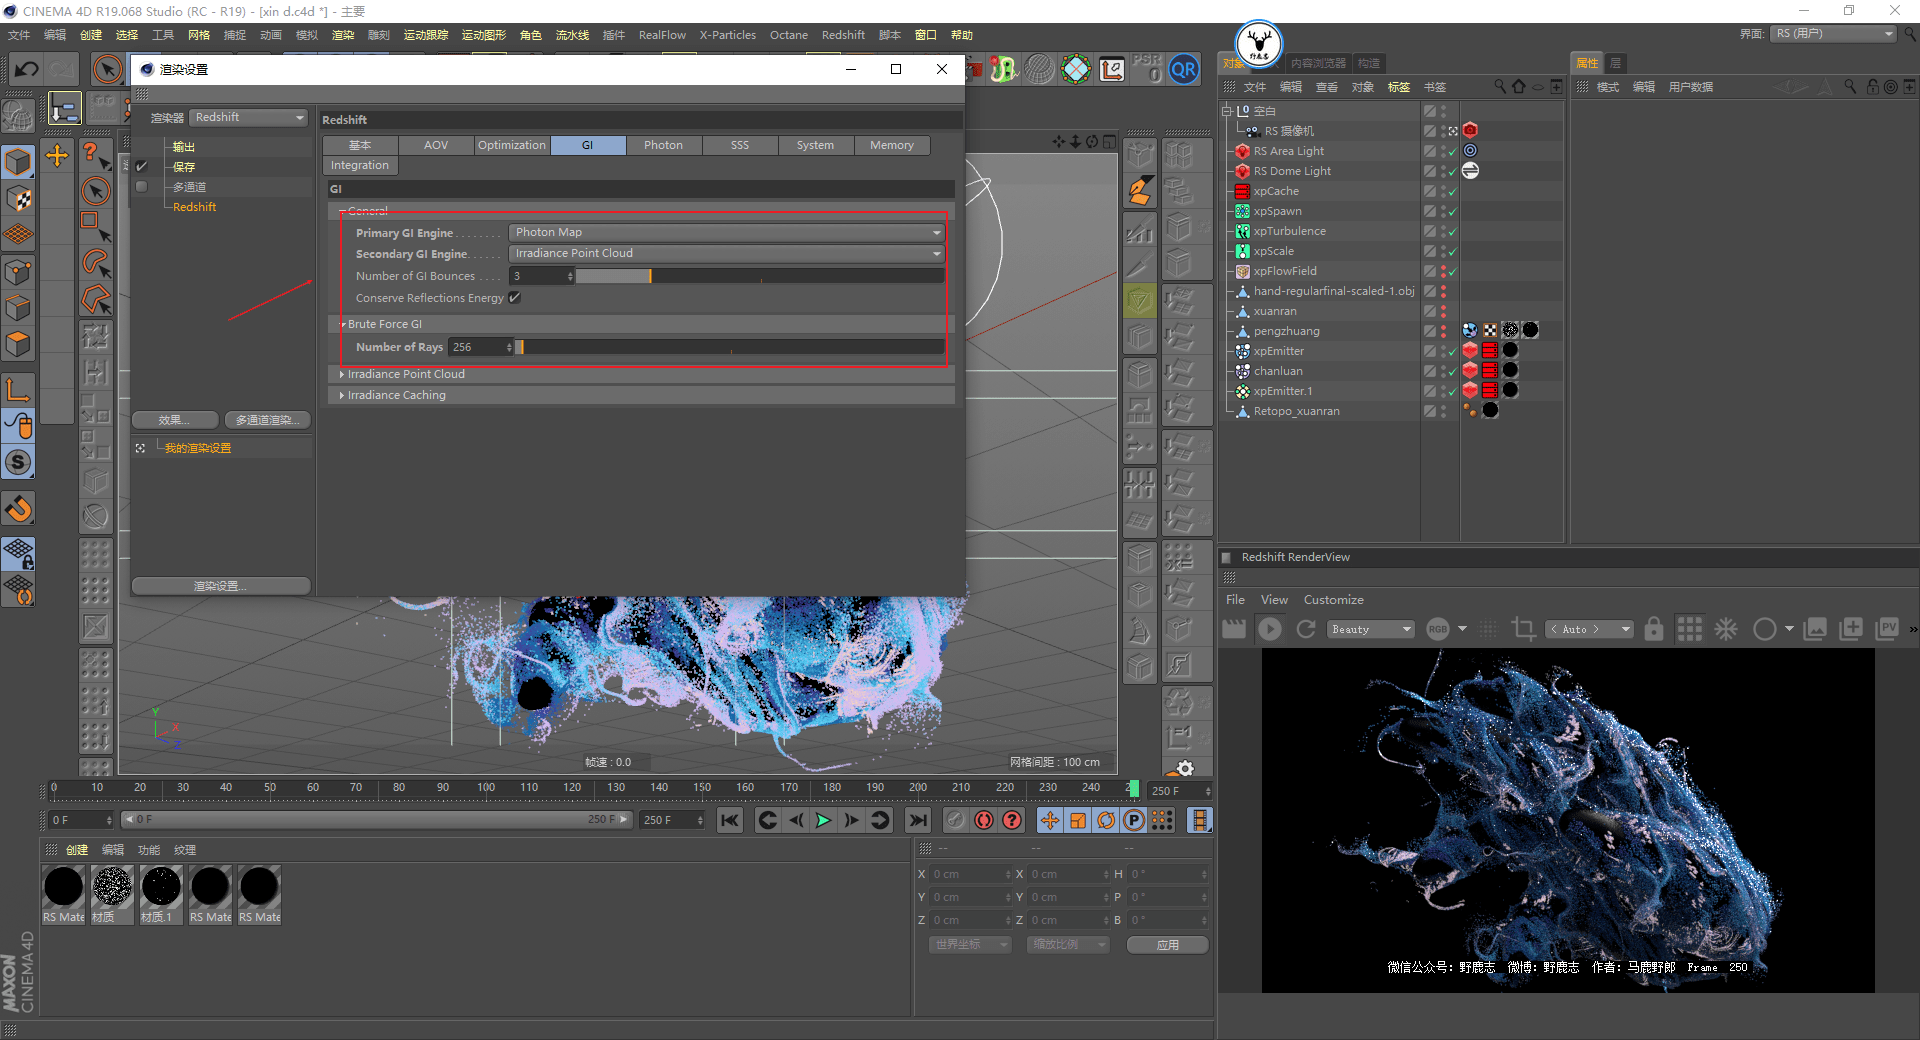Switch to the Photon tab

click(663, 145)
